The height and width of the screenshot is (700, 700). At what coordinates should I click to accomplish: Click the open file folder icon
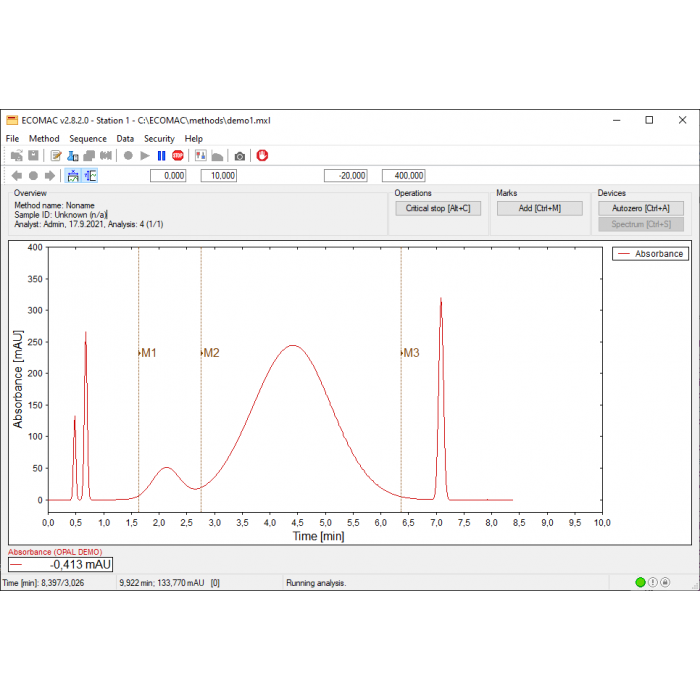coord(17,156)
